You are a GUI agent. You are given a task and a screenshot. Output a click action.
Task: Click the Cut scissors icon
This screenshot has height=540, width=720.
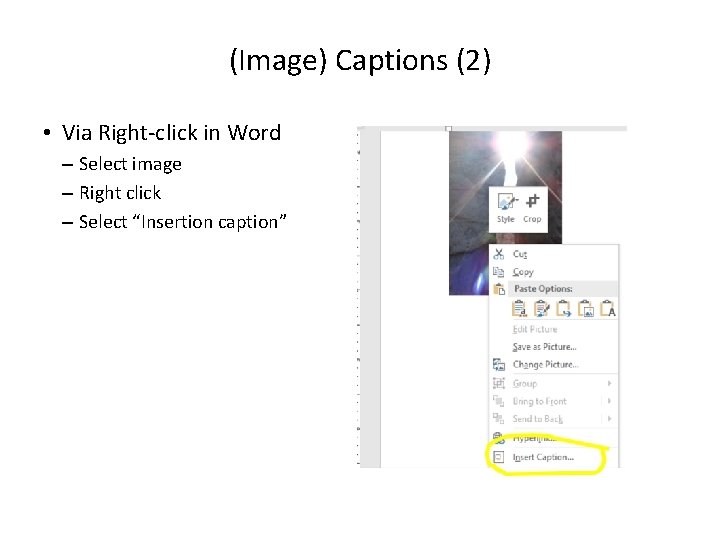click(x=499, y=254)
